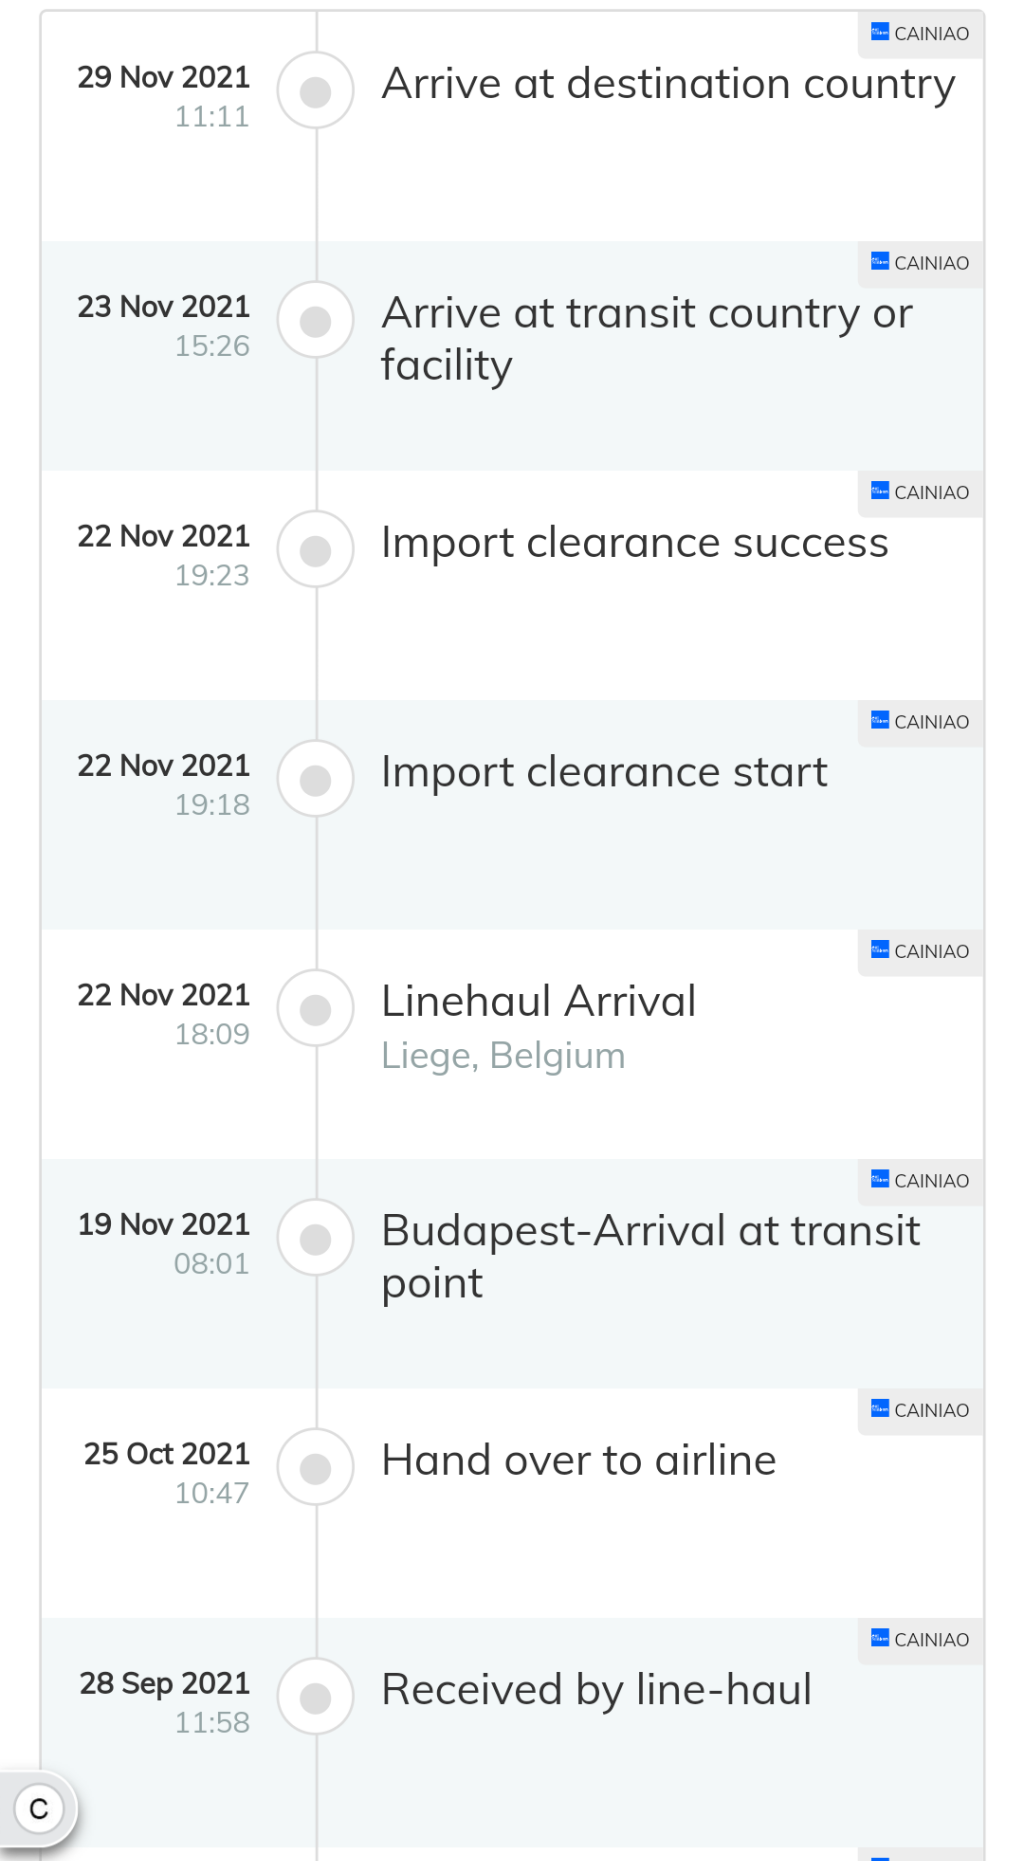Click timeline marker for Received by line-haul
Viewport: 1024px width, 1861px height.
click(316, 1697)
